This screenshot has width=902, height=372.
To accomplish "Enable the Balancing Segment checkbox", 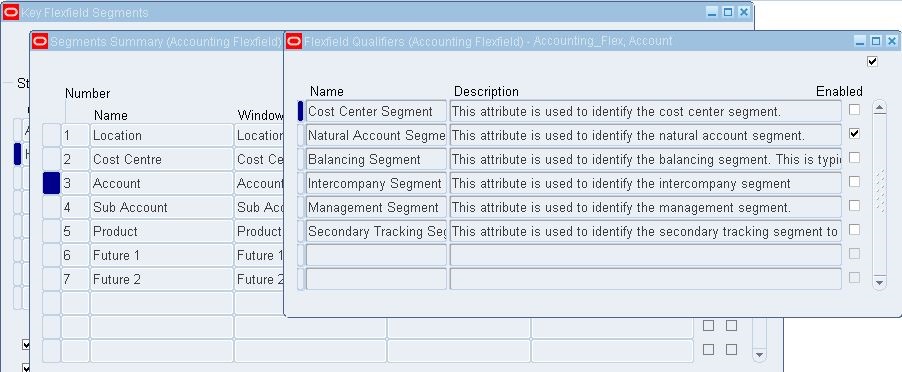I will click(x=855, y=158).
